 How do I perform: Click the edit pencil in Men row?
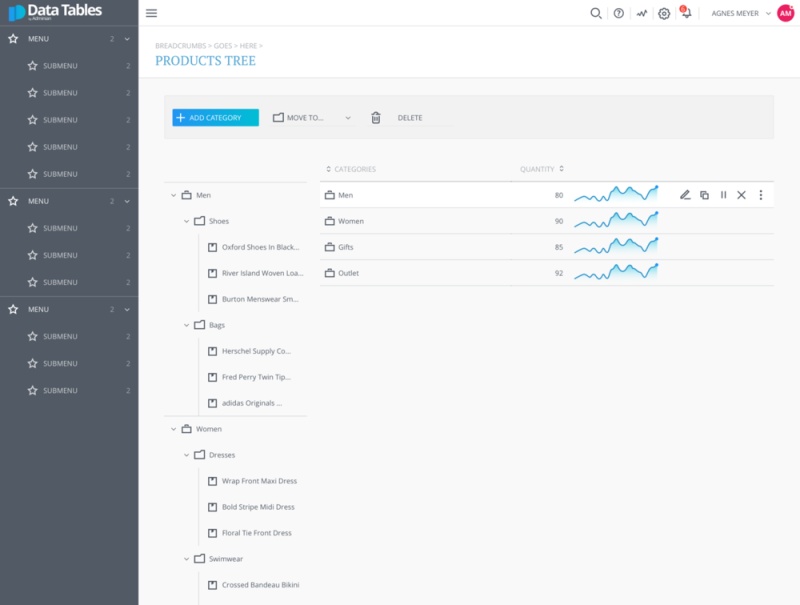coord(685,195)
